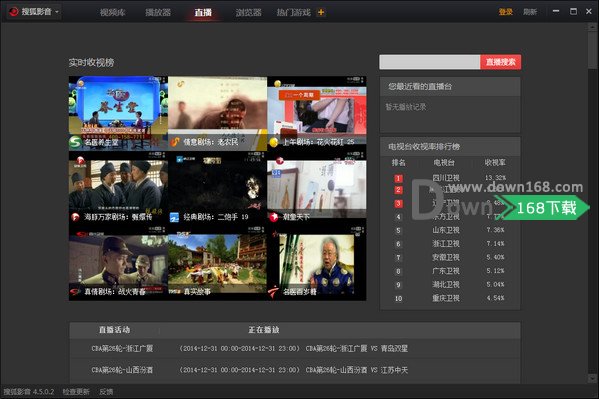Viewport: 599px width, 399px height.
Task: Switch to the 播放器 tab
Action: [x=158, y=12]
